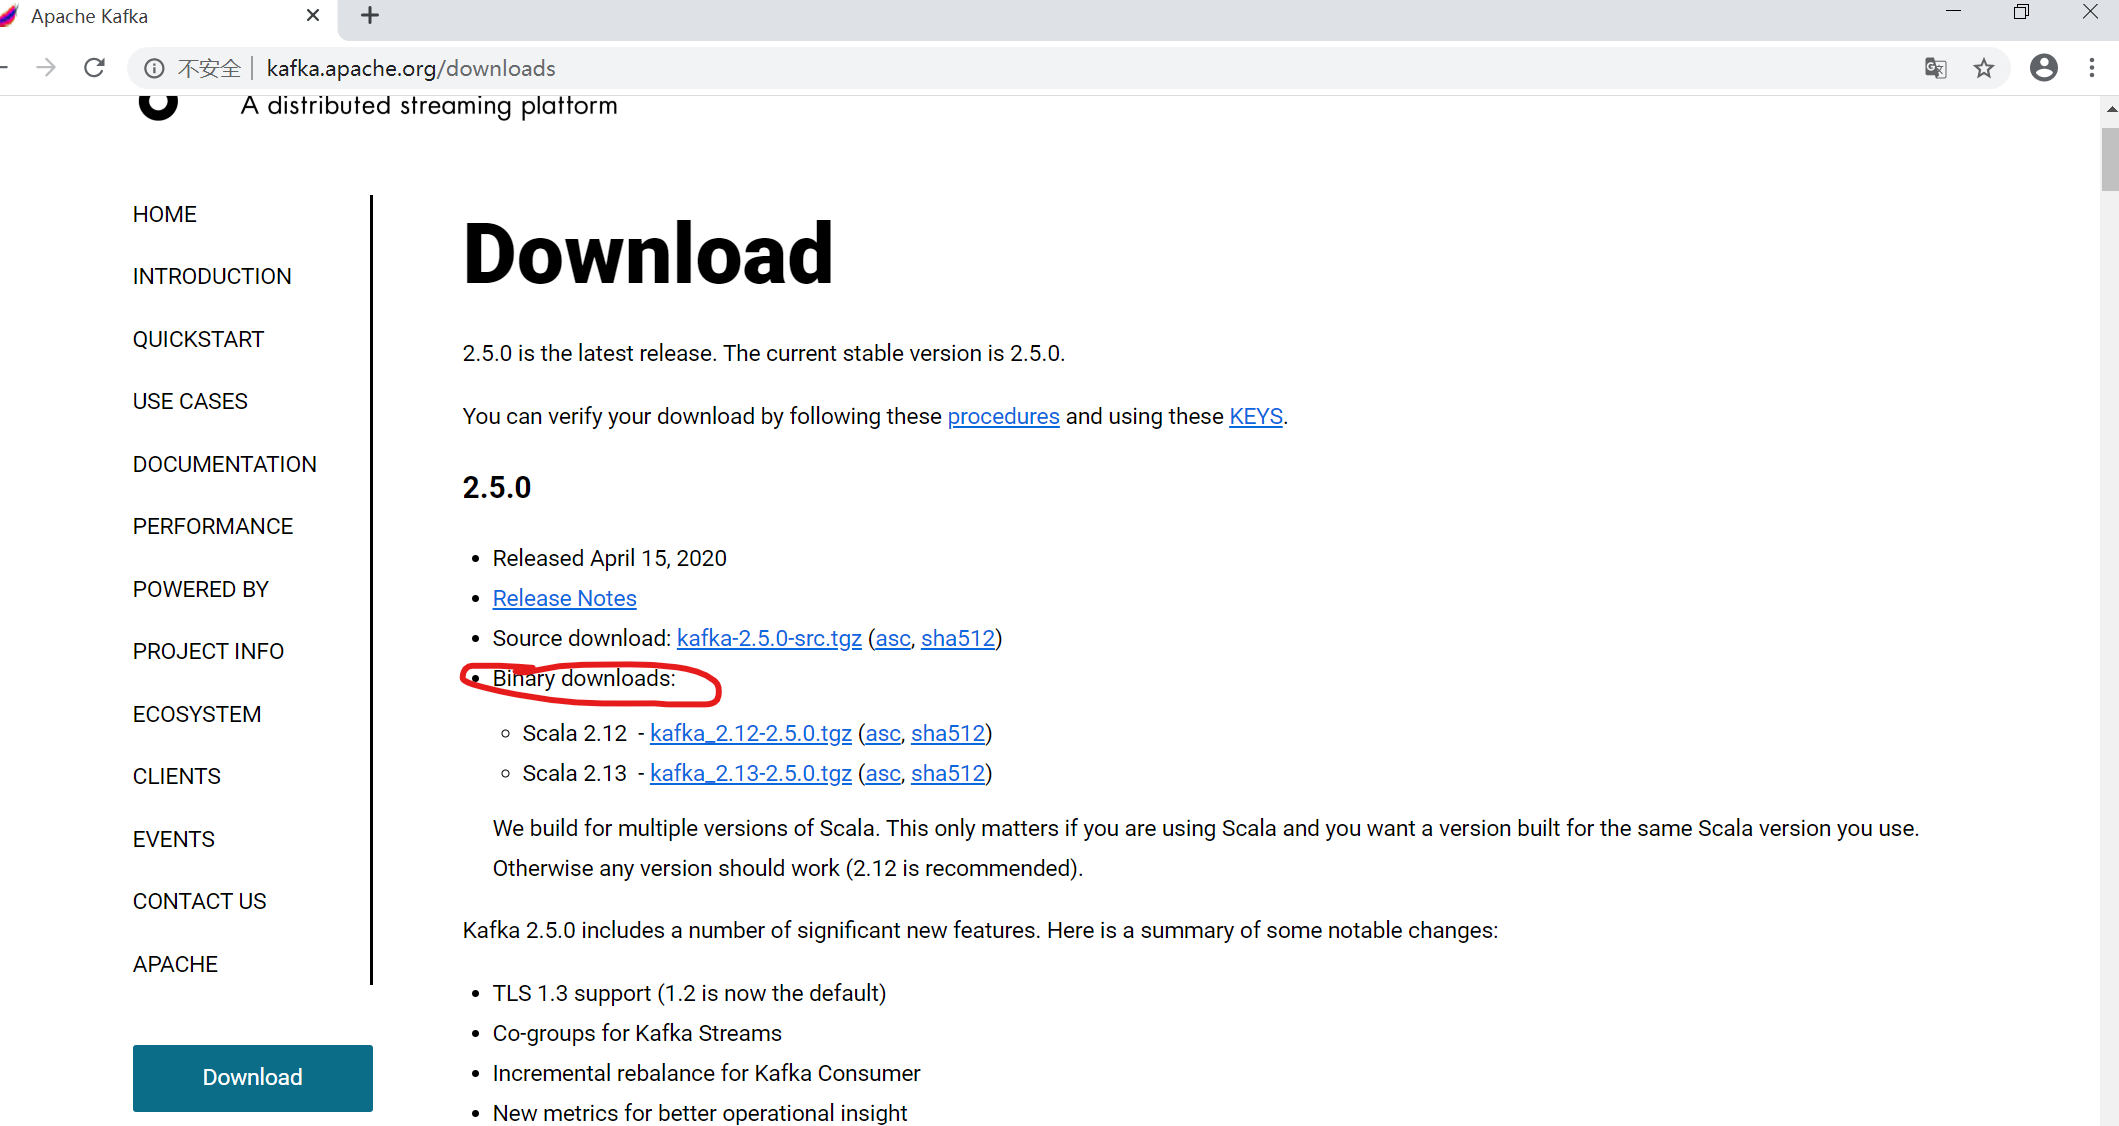The height and width of the screenshot is (1126, 2119).
Task: Click the scrollbar up arrow
Action: [x=2110, y=108]
